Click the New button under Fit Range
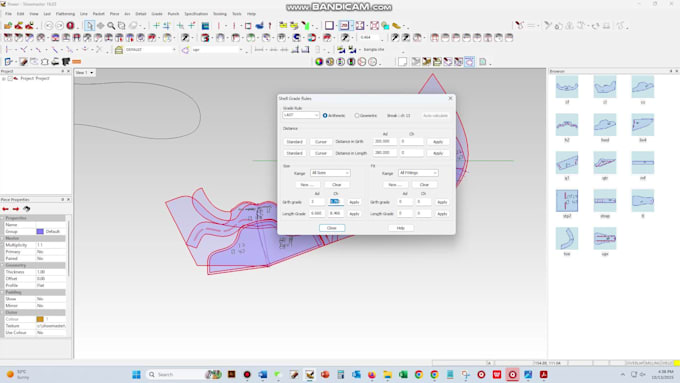 395,185
